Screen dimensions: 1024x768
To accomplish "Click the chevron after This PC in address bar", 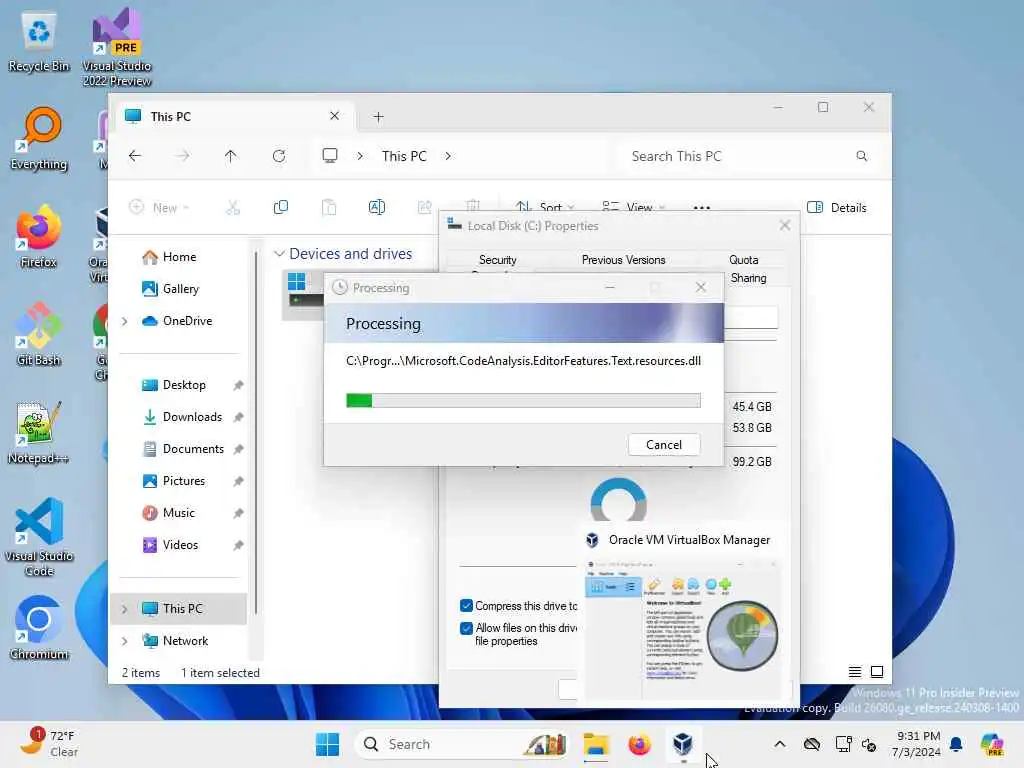I will [448, 156].
